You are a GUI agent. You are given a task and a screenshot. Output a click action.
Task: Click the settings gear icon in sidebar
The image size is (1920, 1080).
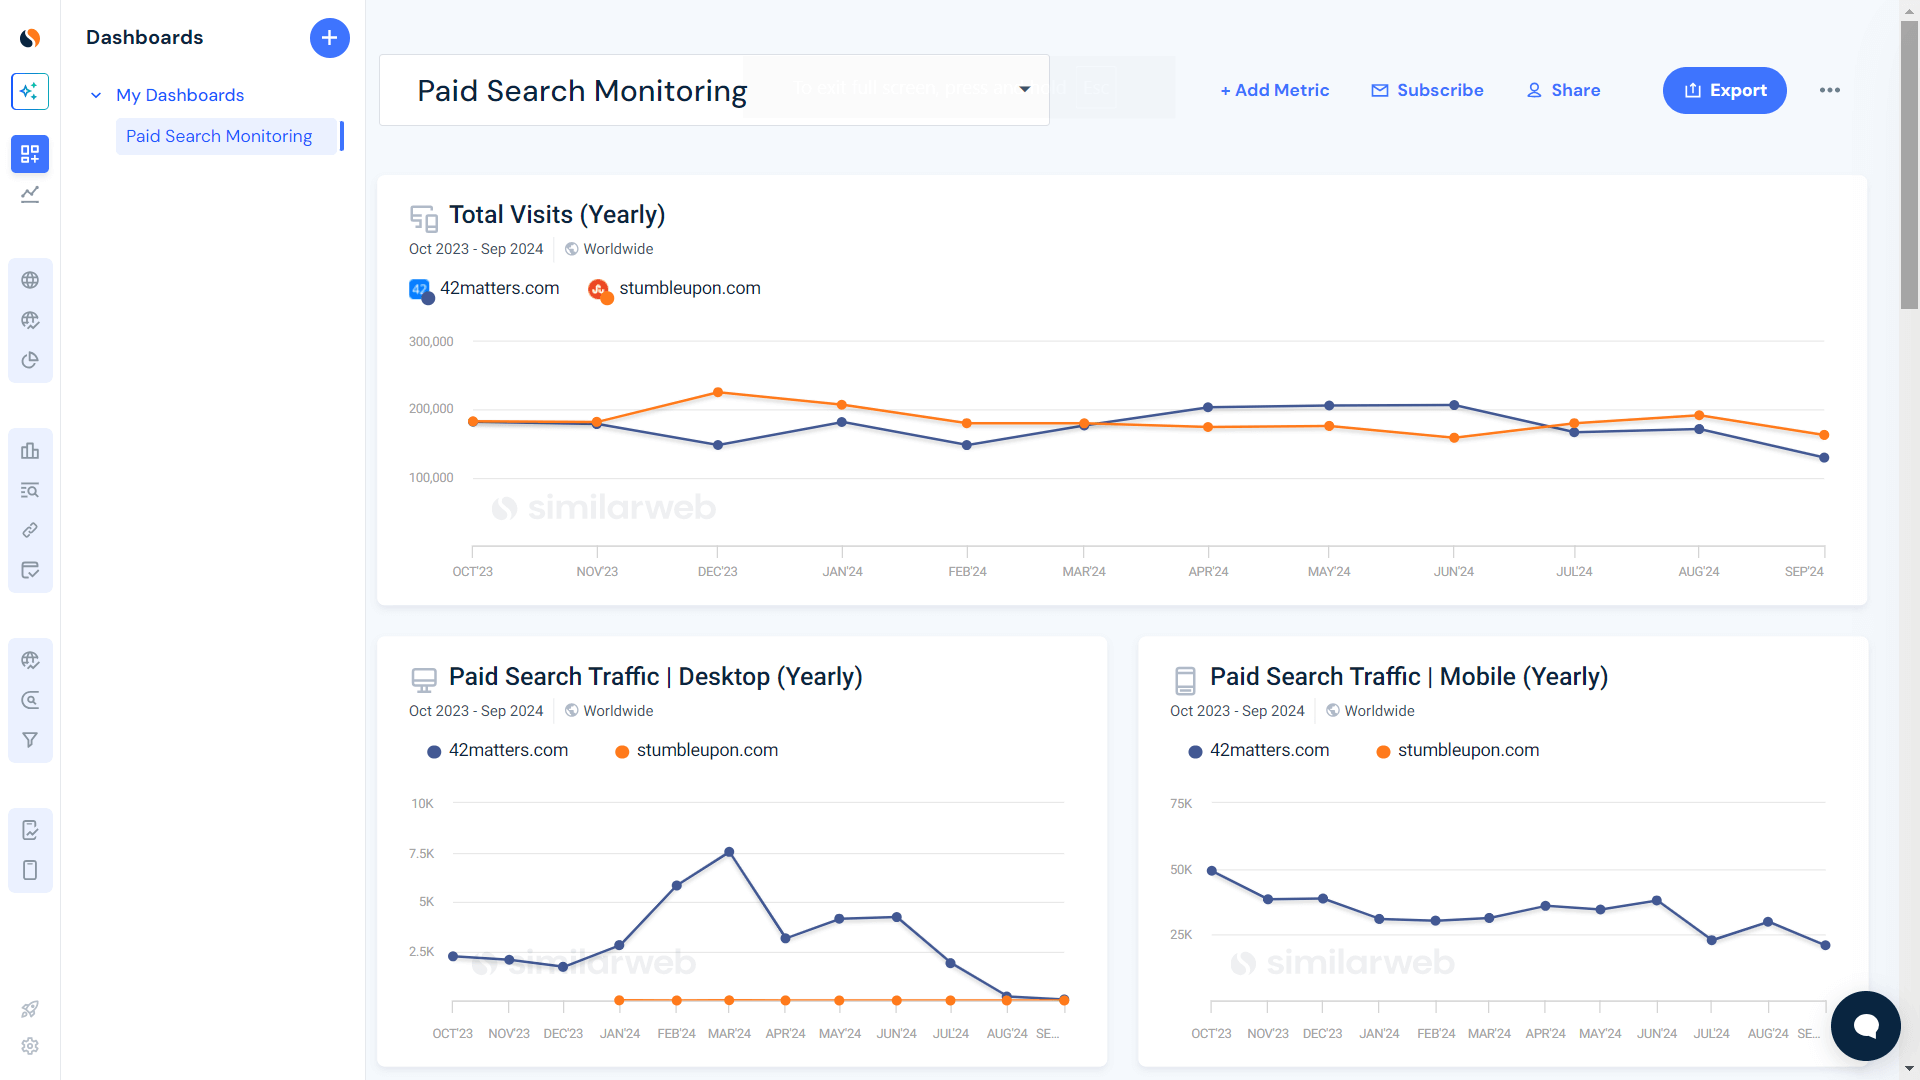[29, 1047]
